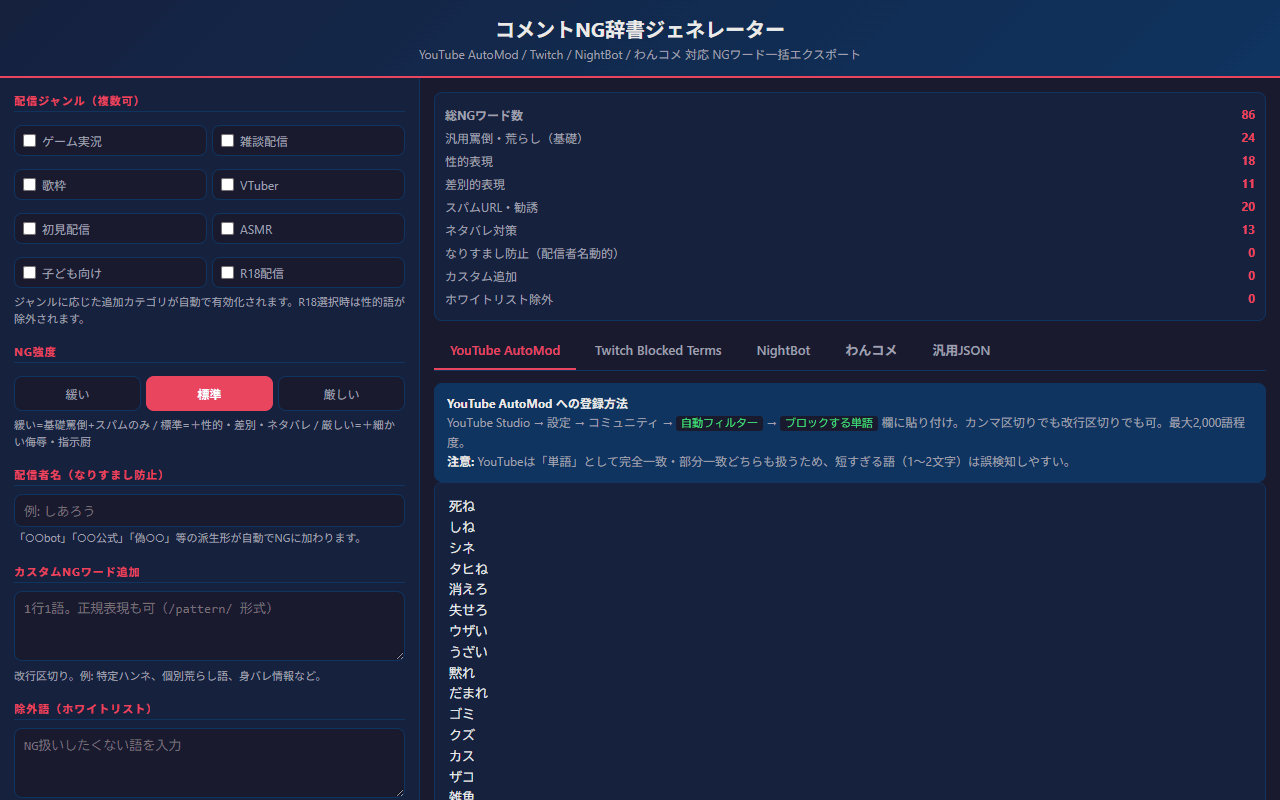Enable 初見配信 checkbox
This screenshot has width=1280, height=800.
click(30, 229)
